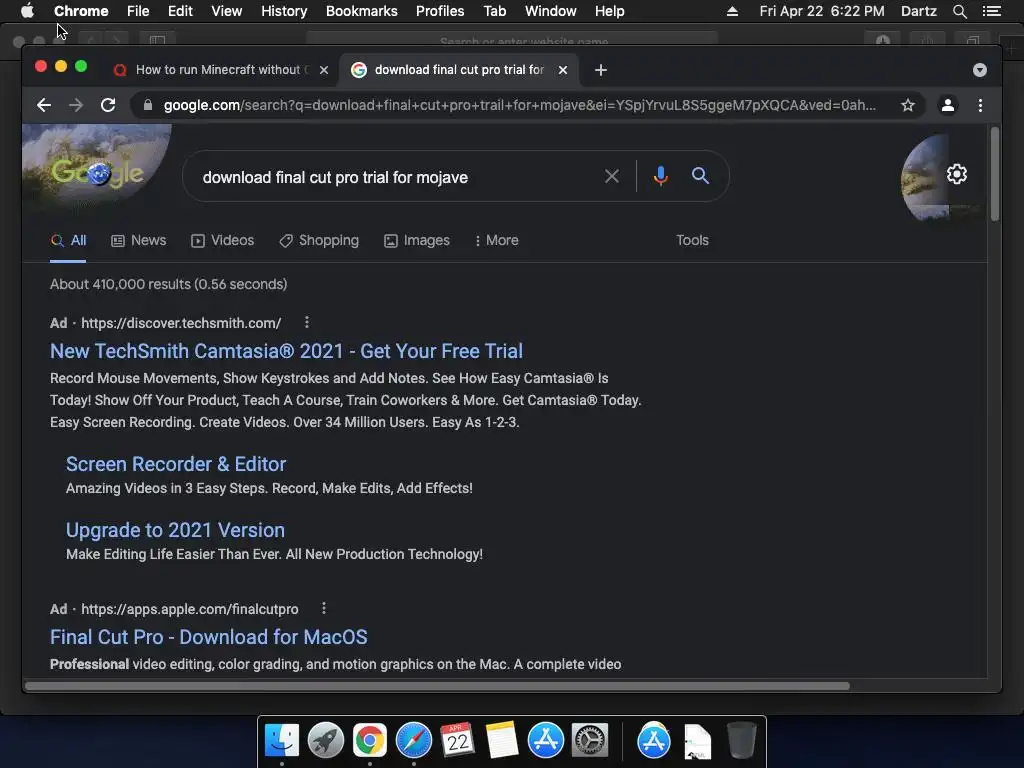Open the Chrome profile avatar icon
This screenshot has width=1024, height=768.
[x=948, y=105]
